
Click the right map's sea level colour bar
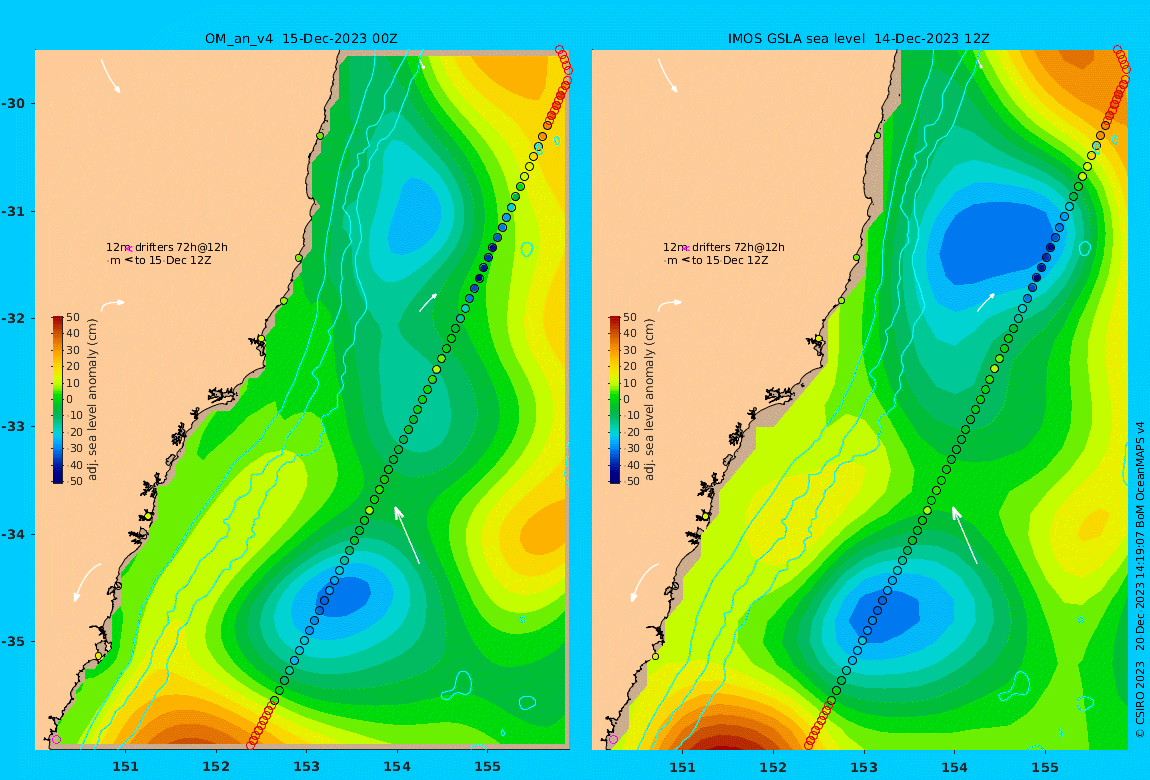(615, 400)
